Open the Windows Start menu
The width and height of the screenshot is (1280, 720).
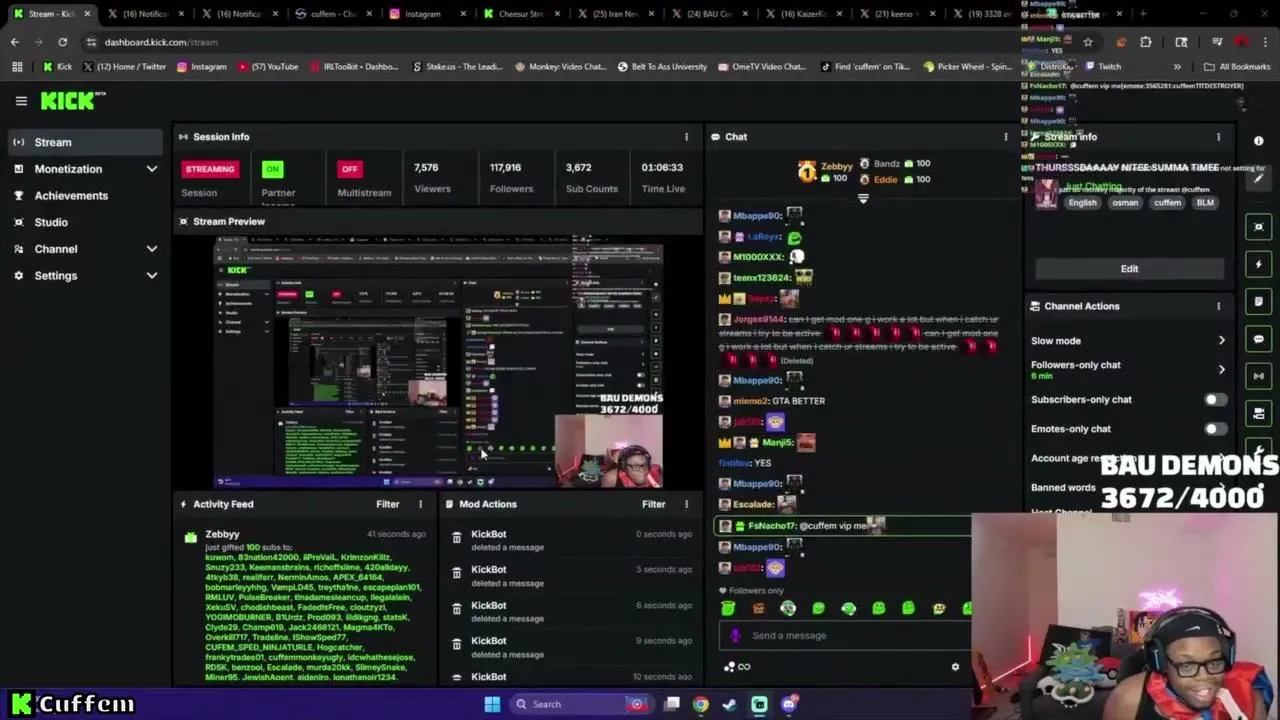click(x=492, y=704)
